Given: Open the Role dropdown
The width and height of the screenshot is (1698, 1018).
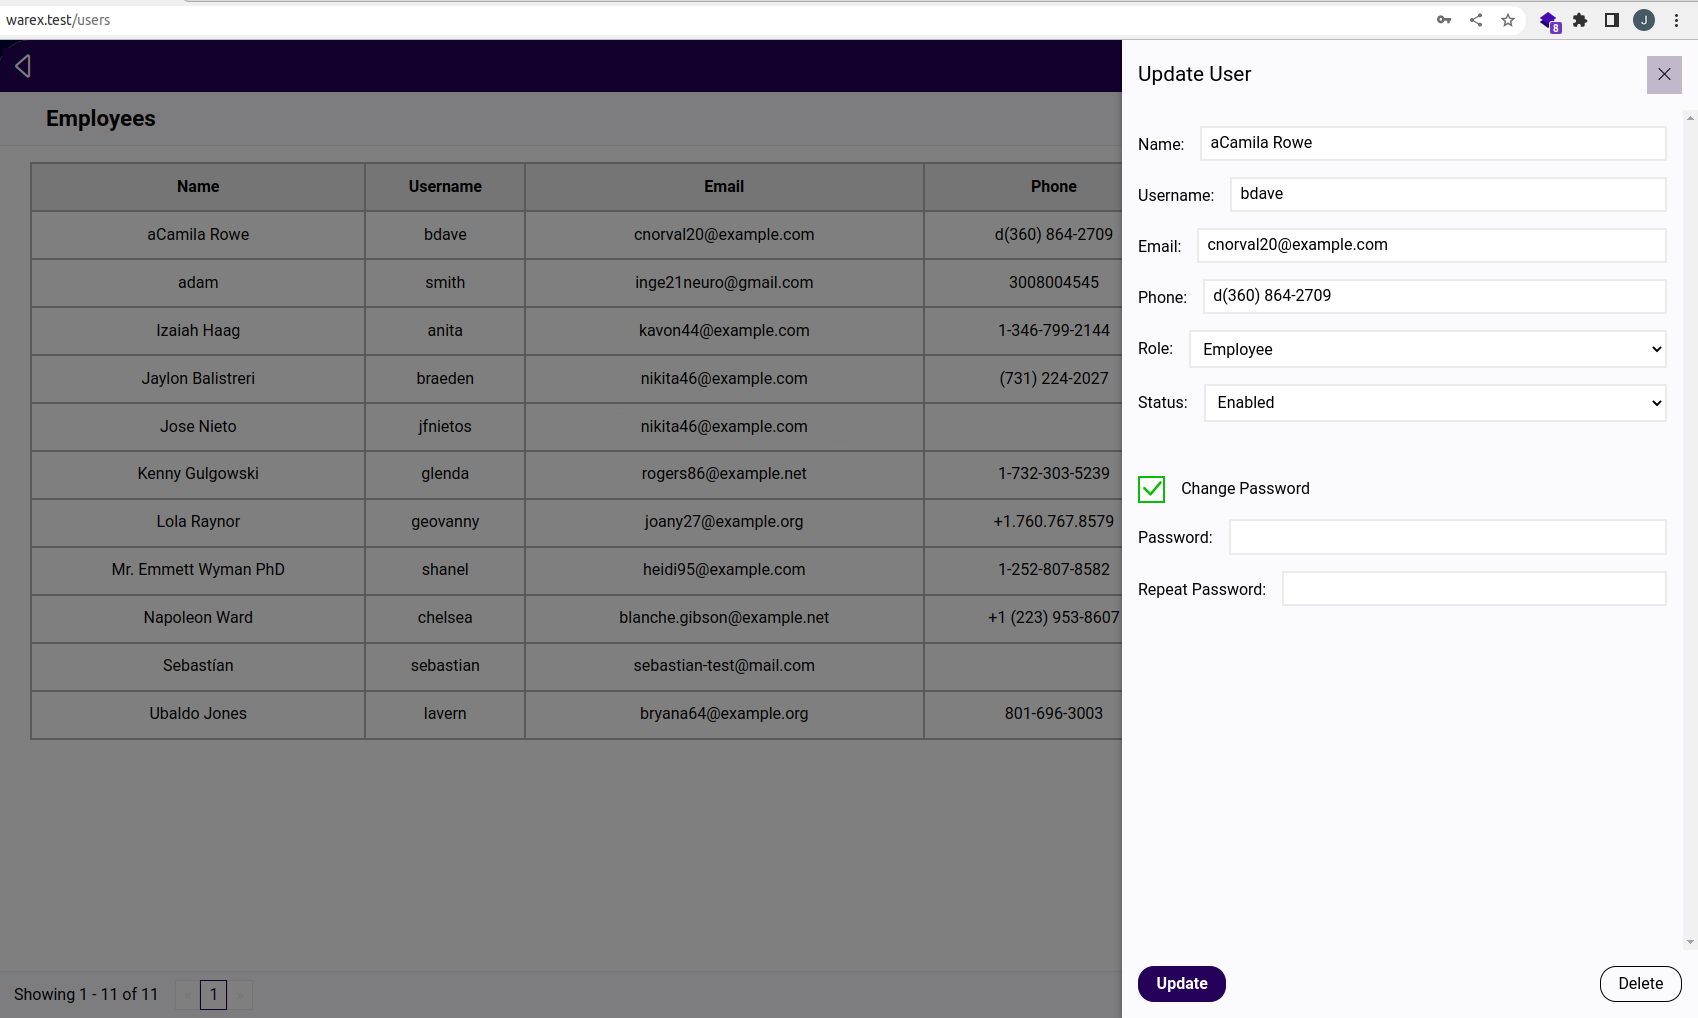Looking at the screenshot, I should tap(1427, 349).
